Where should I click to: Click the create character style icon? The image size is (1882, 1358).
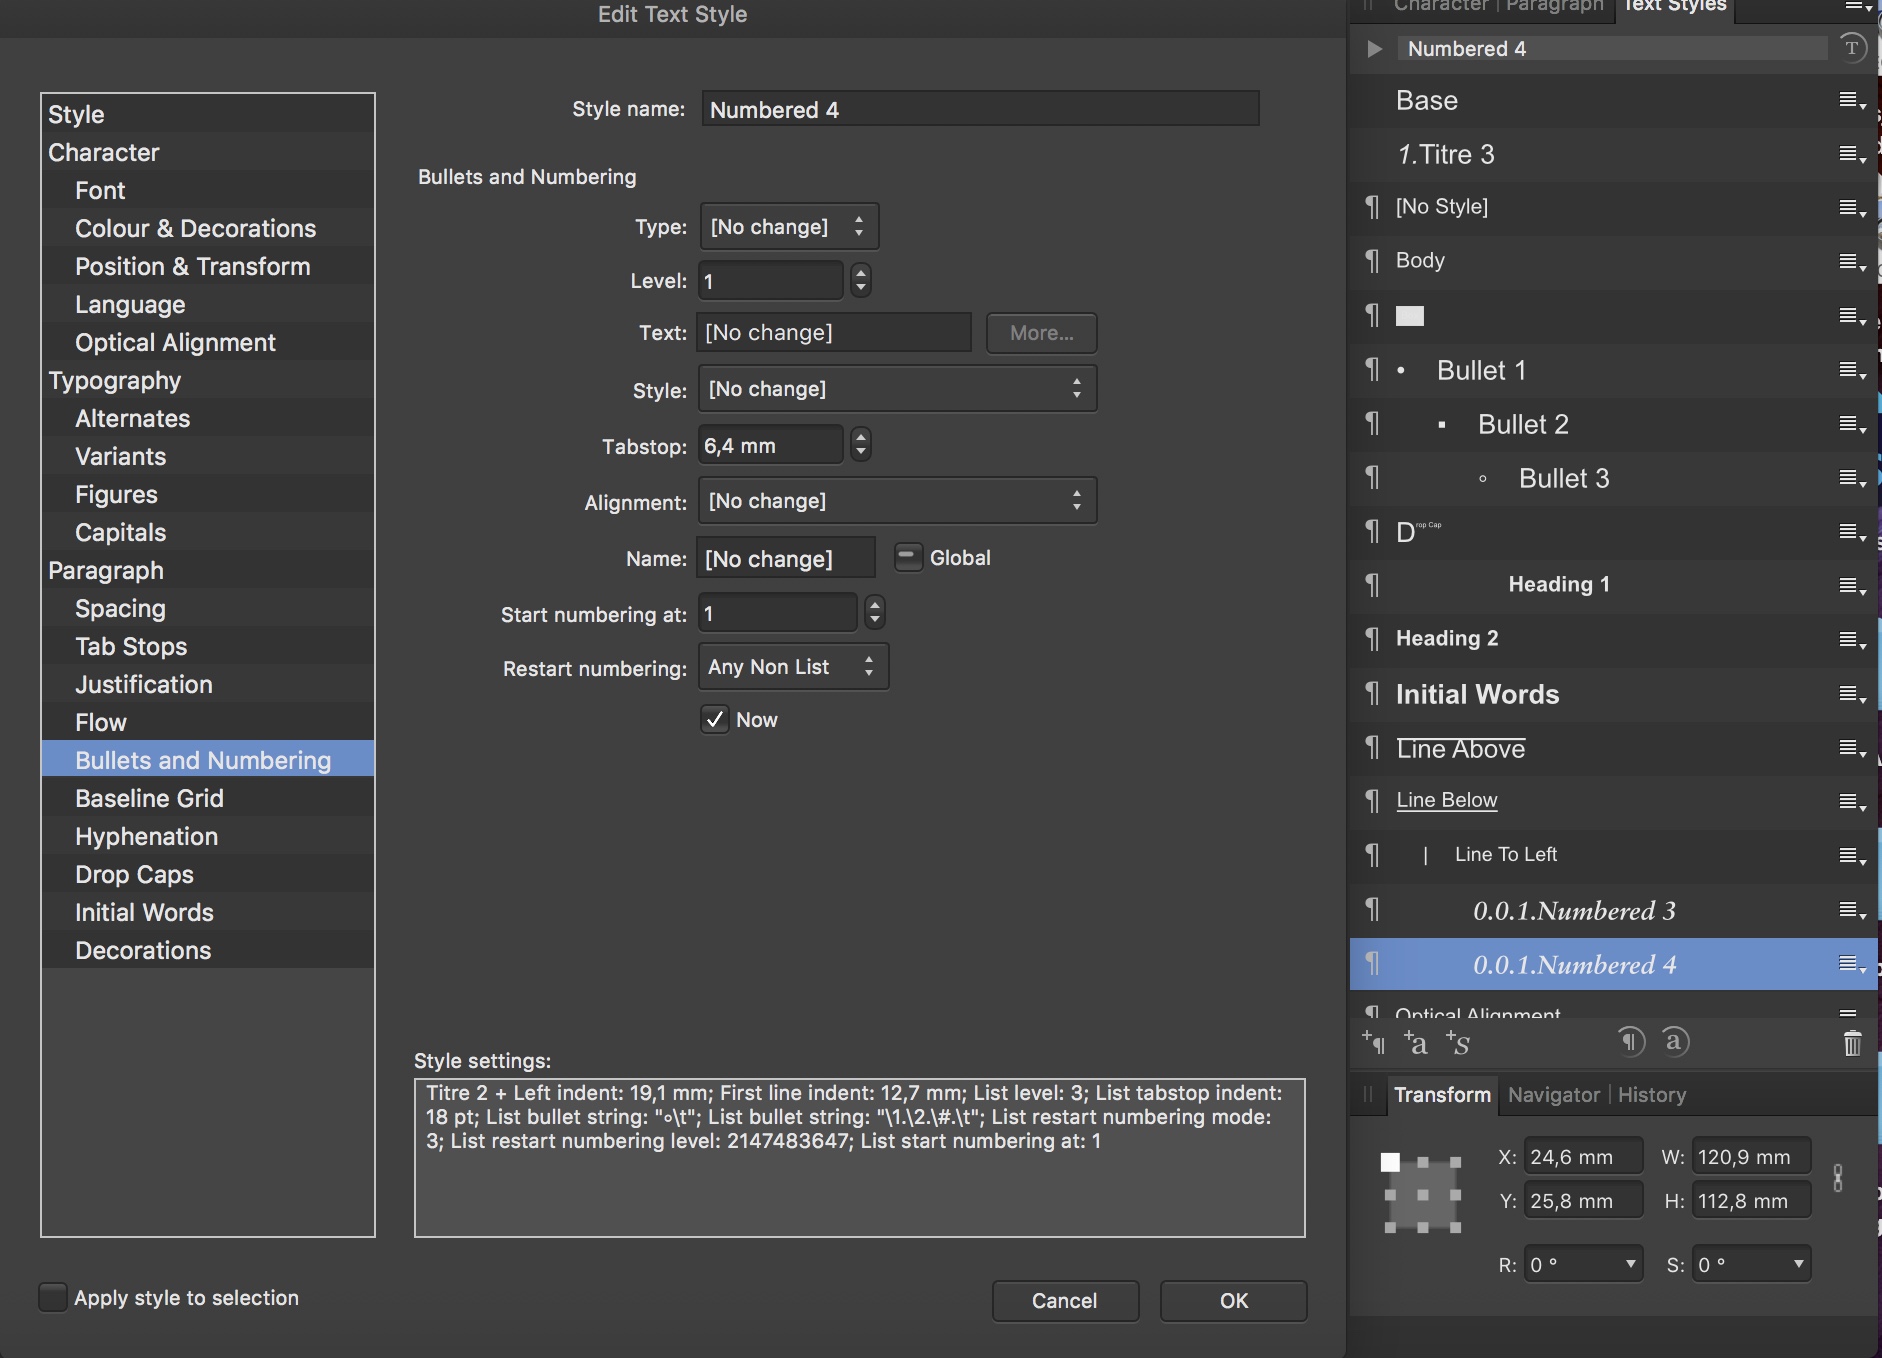pyautogui.click(x=1415, y=1043)
